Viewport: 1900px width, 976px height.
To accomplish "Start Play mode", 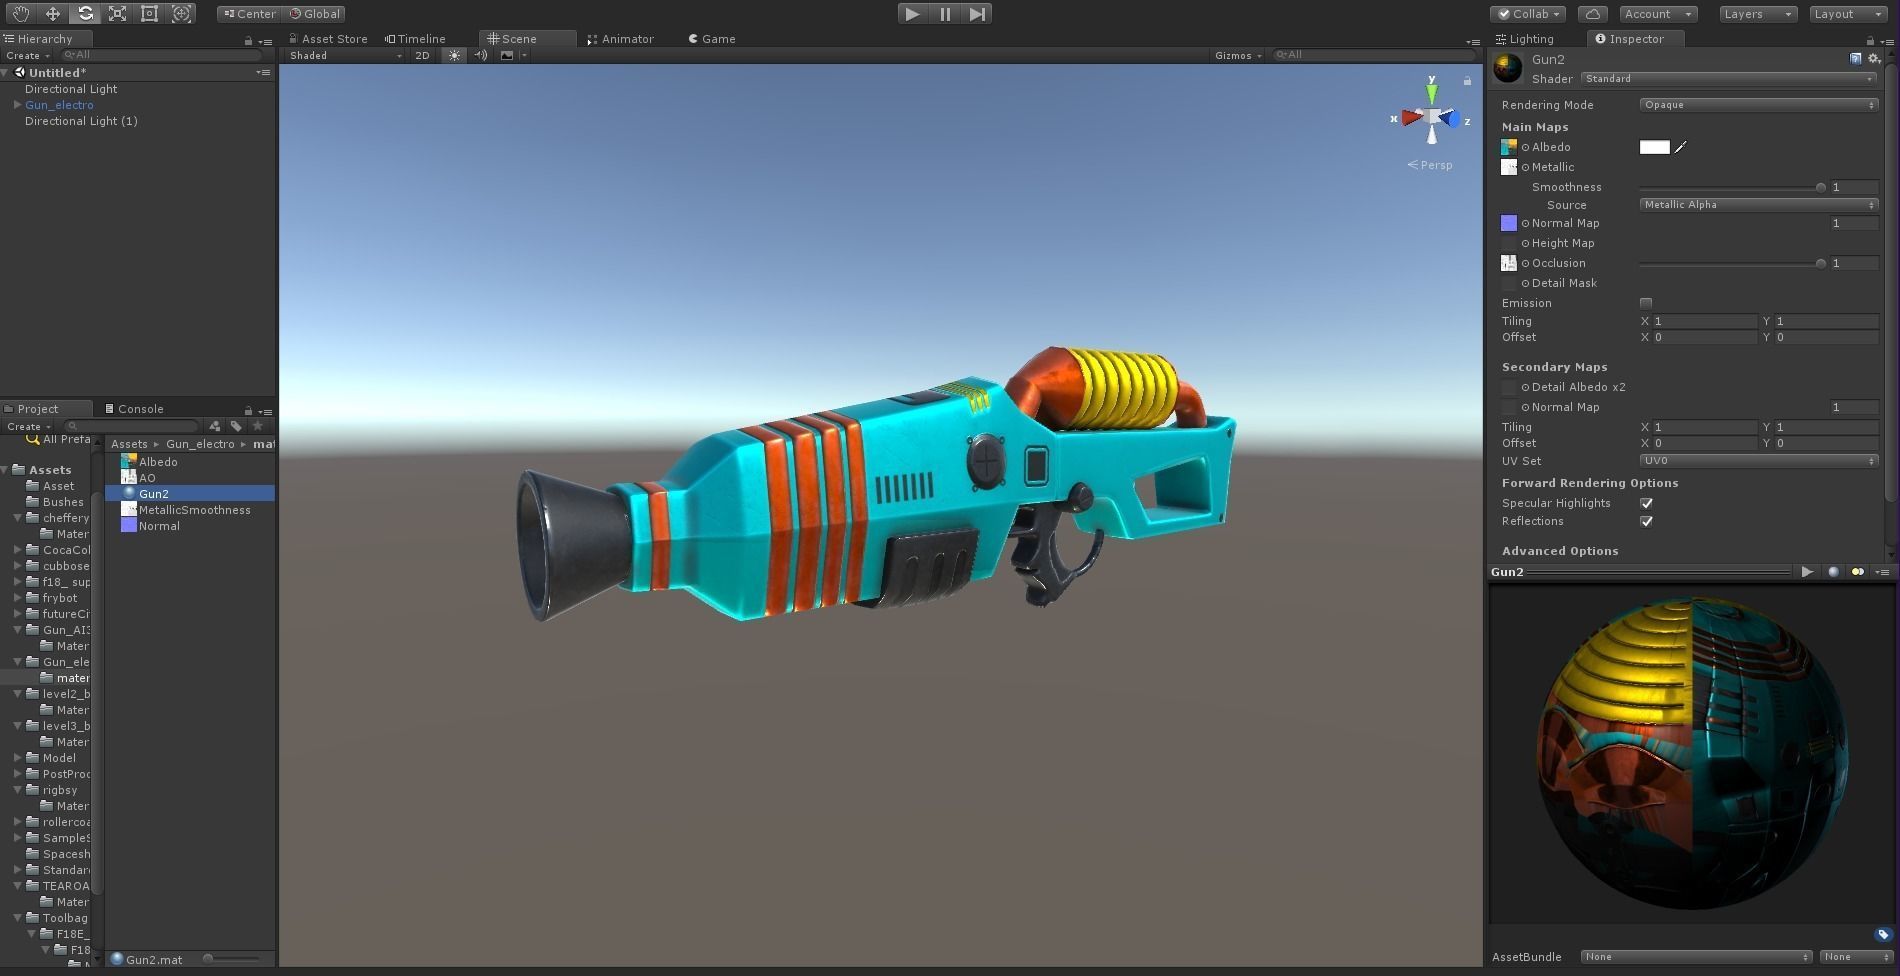I will click(912, 14).
